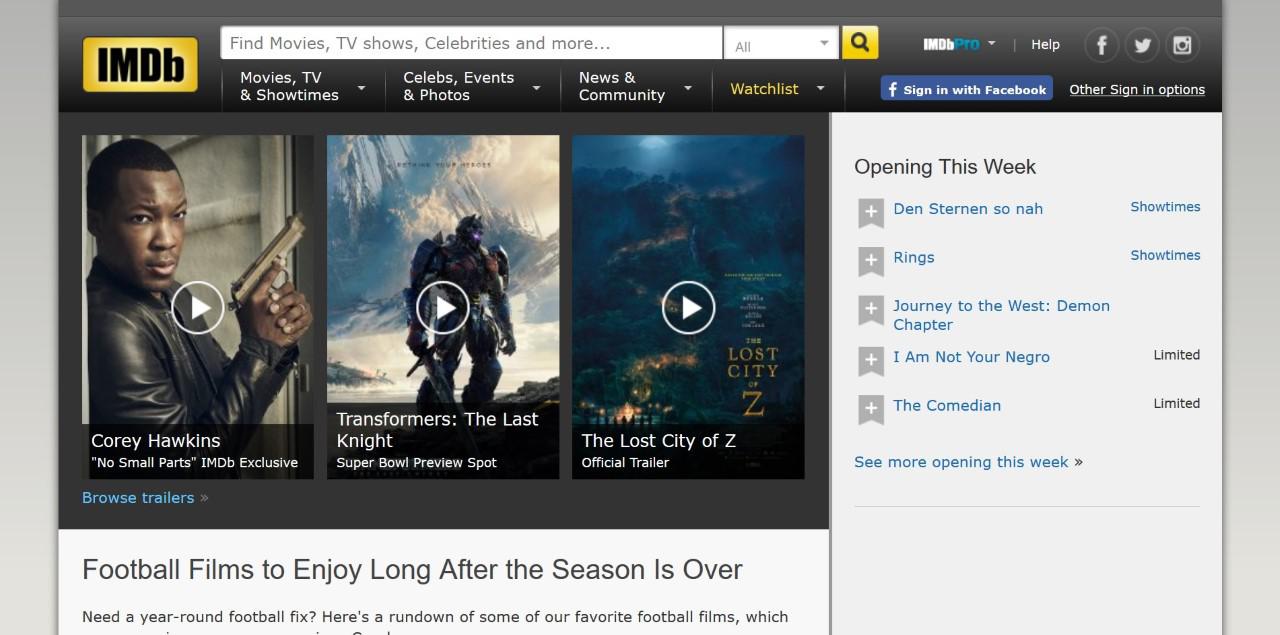Open See more opening this week

coord(961,462)
